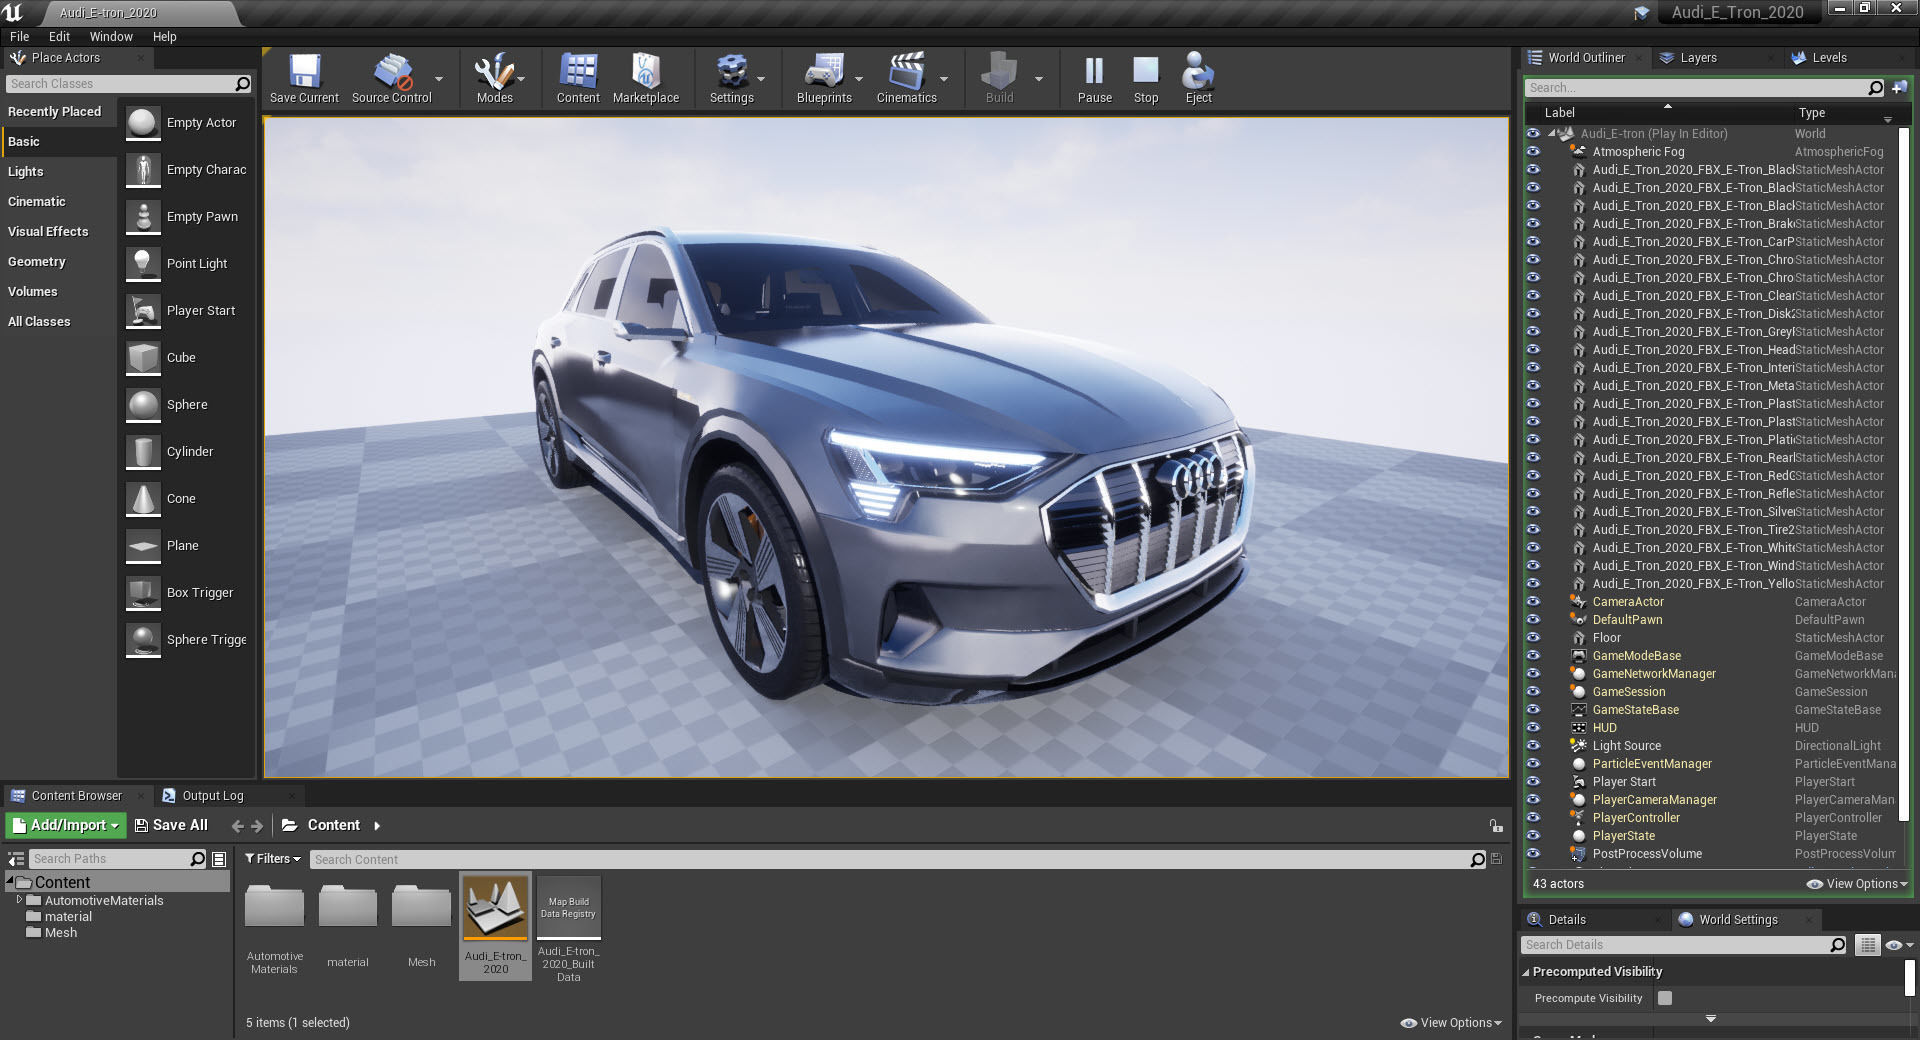Open the Modes tool icon
Image resolution: width=1920 pixels, height=1040 pixels.
(494, 73)
